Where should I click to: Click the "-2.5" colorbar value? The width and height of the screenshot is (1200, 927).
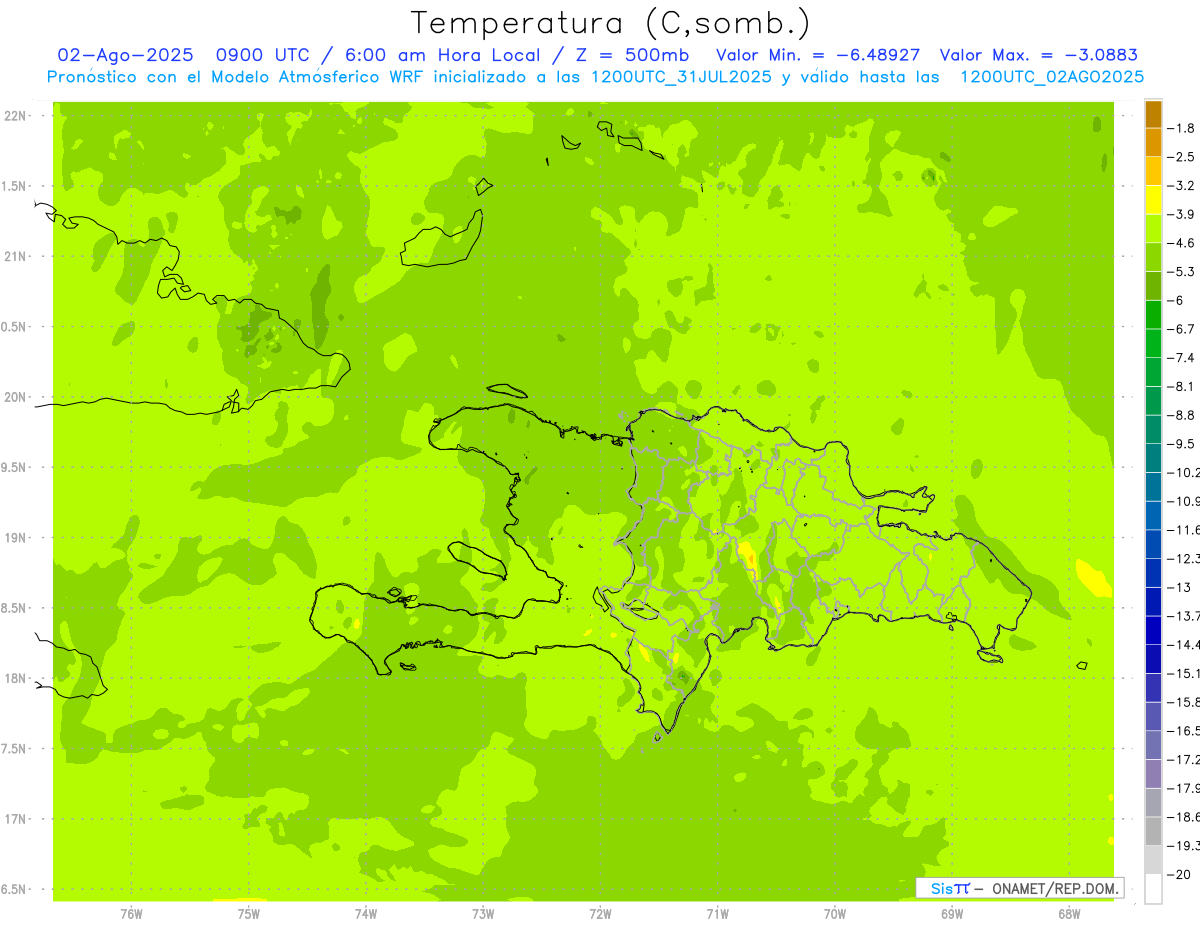1181,157
